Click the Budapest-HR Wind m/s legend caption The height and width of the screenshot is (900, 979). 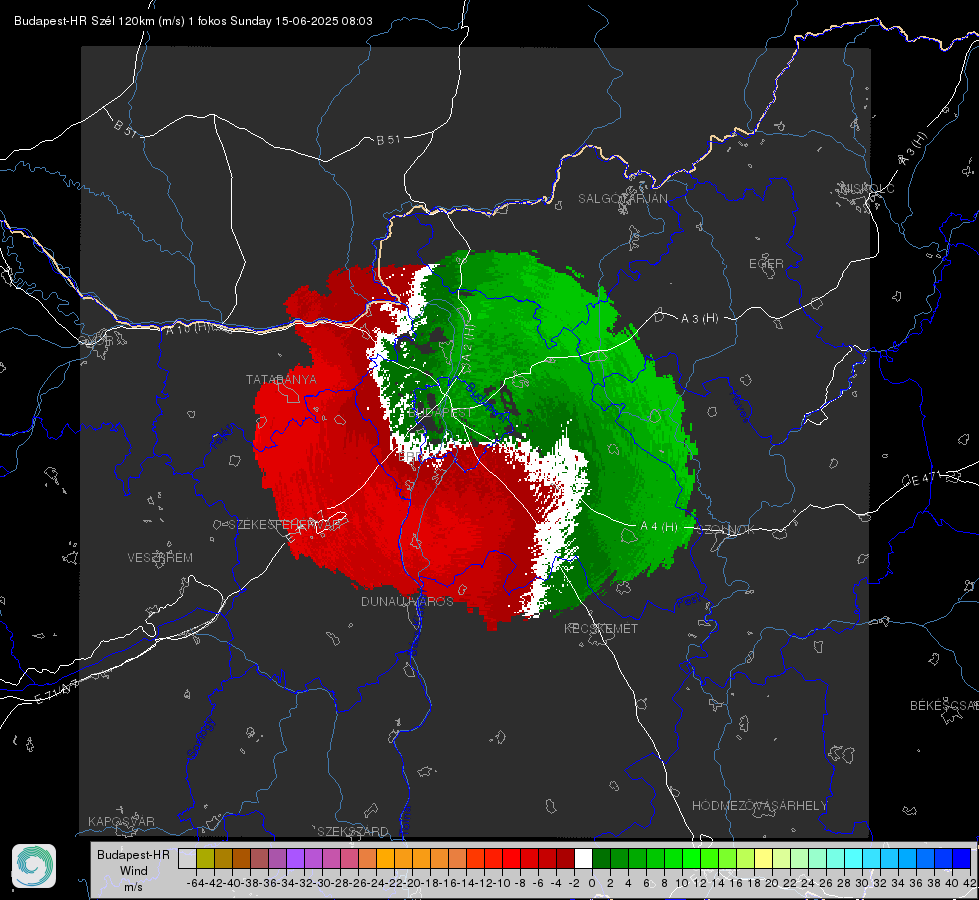pyautogui.click(x=134, y=870)
